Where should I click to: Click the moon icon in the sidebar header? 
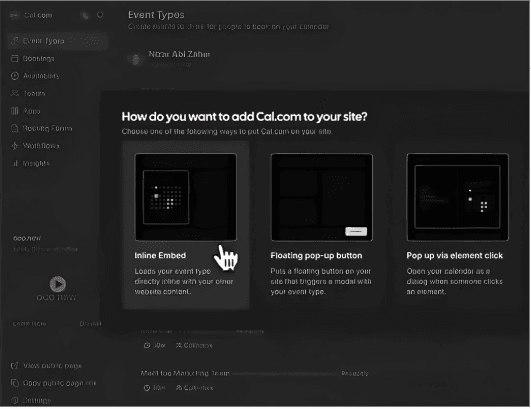click(85, 15)
